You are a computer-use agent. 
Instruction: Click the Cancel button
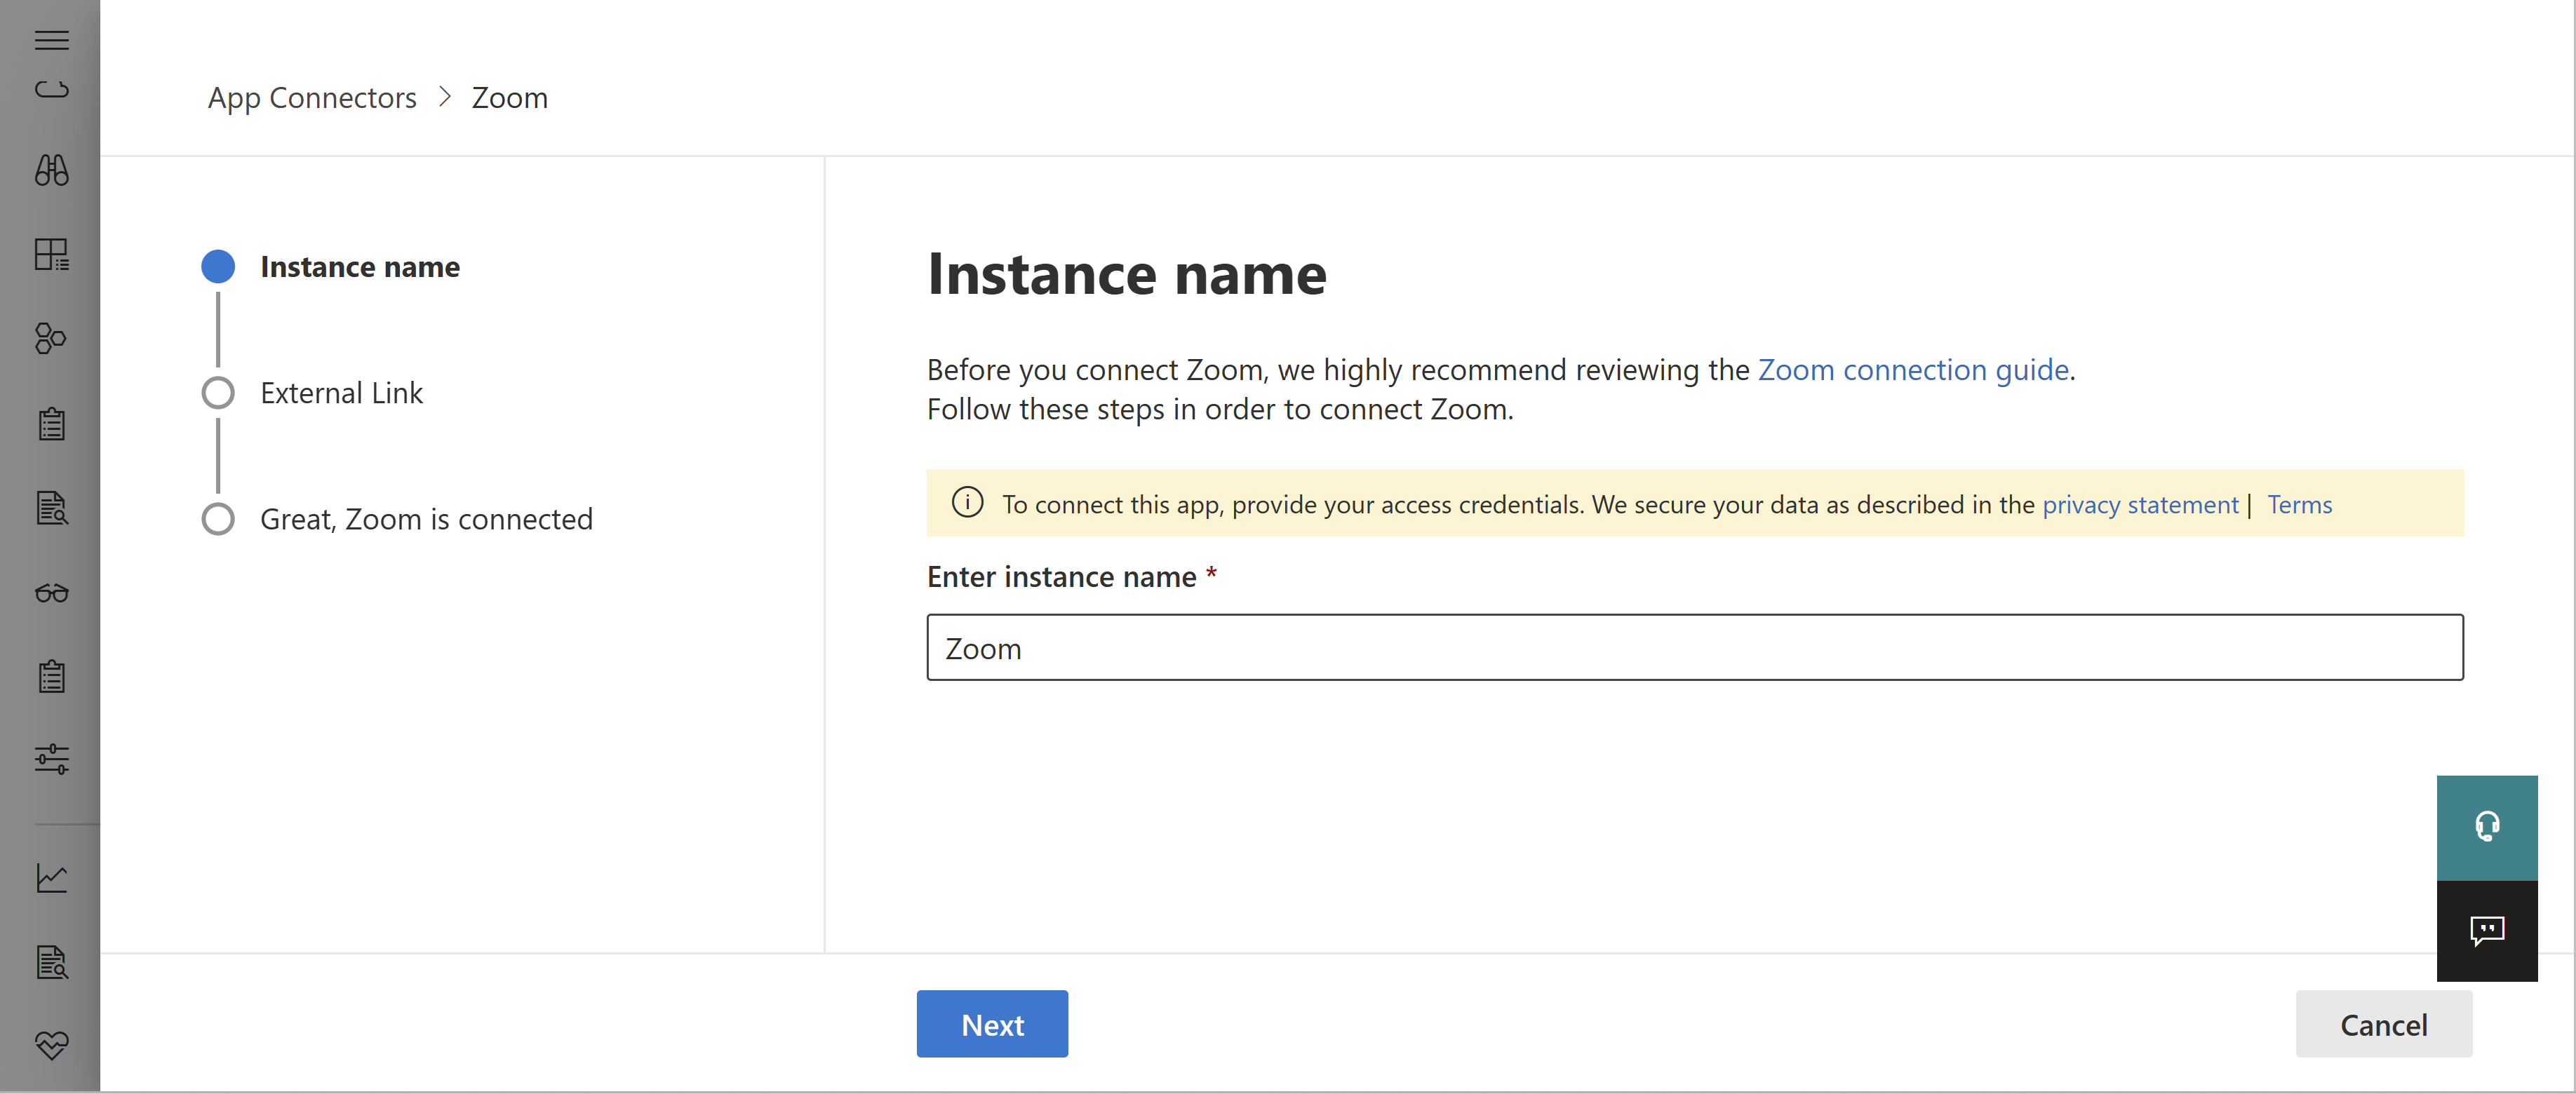(2384, 1023)
